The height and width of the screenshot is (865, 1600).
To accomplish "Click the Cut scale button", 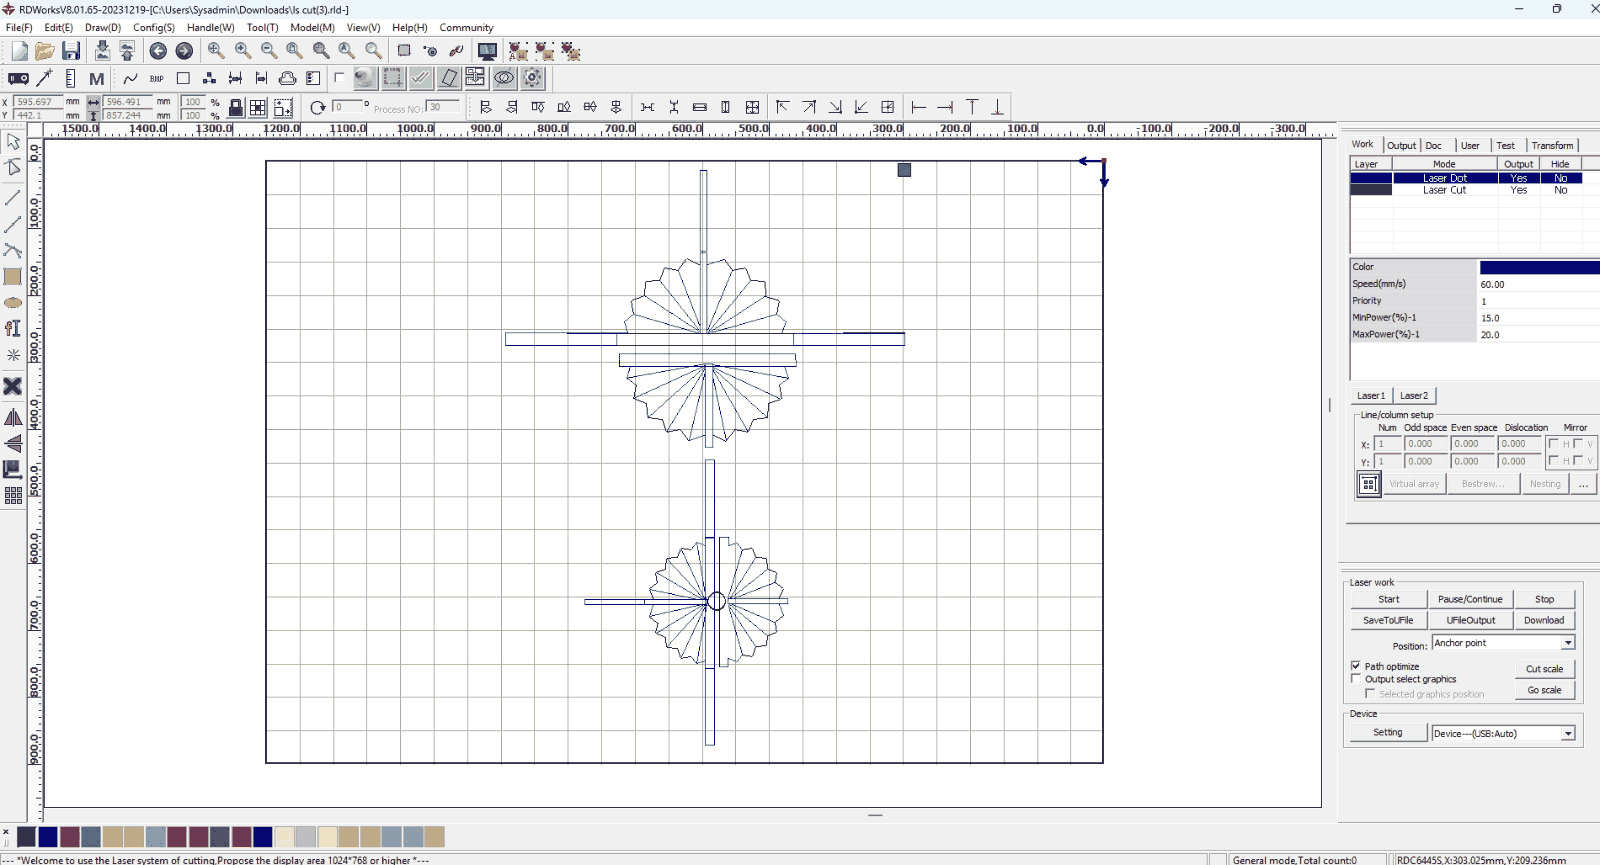I will 1544,669.
